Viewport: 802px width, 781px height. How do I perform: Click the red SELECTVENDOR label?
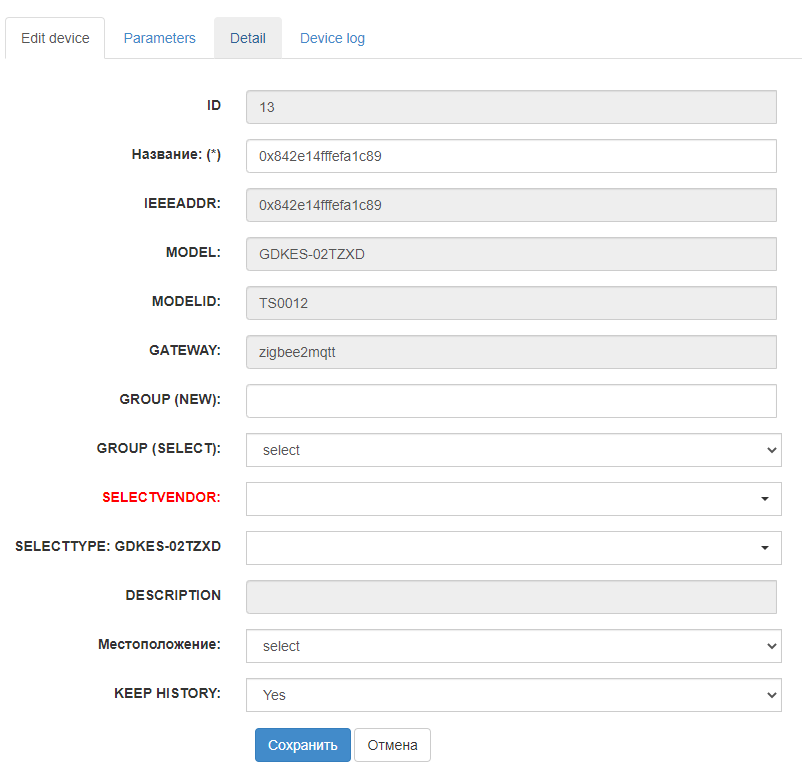pyautogui.click(x=161, y=497)
